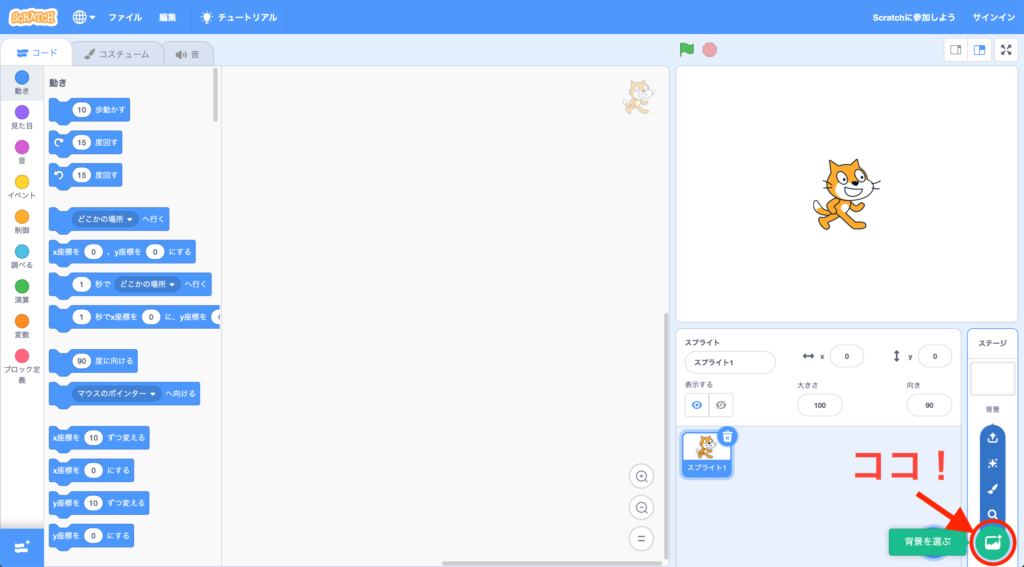Screen dimensions: 1024x567
Task: Select the ステージ backdrop thumbnail
Action: coord(992,379)
